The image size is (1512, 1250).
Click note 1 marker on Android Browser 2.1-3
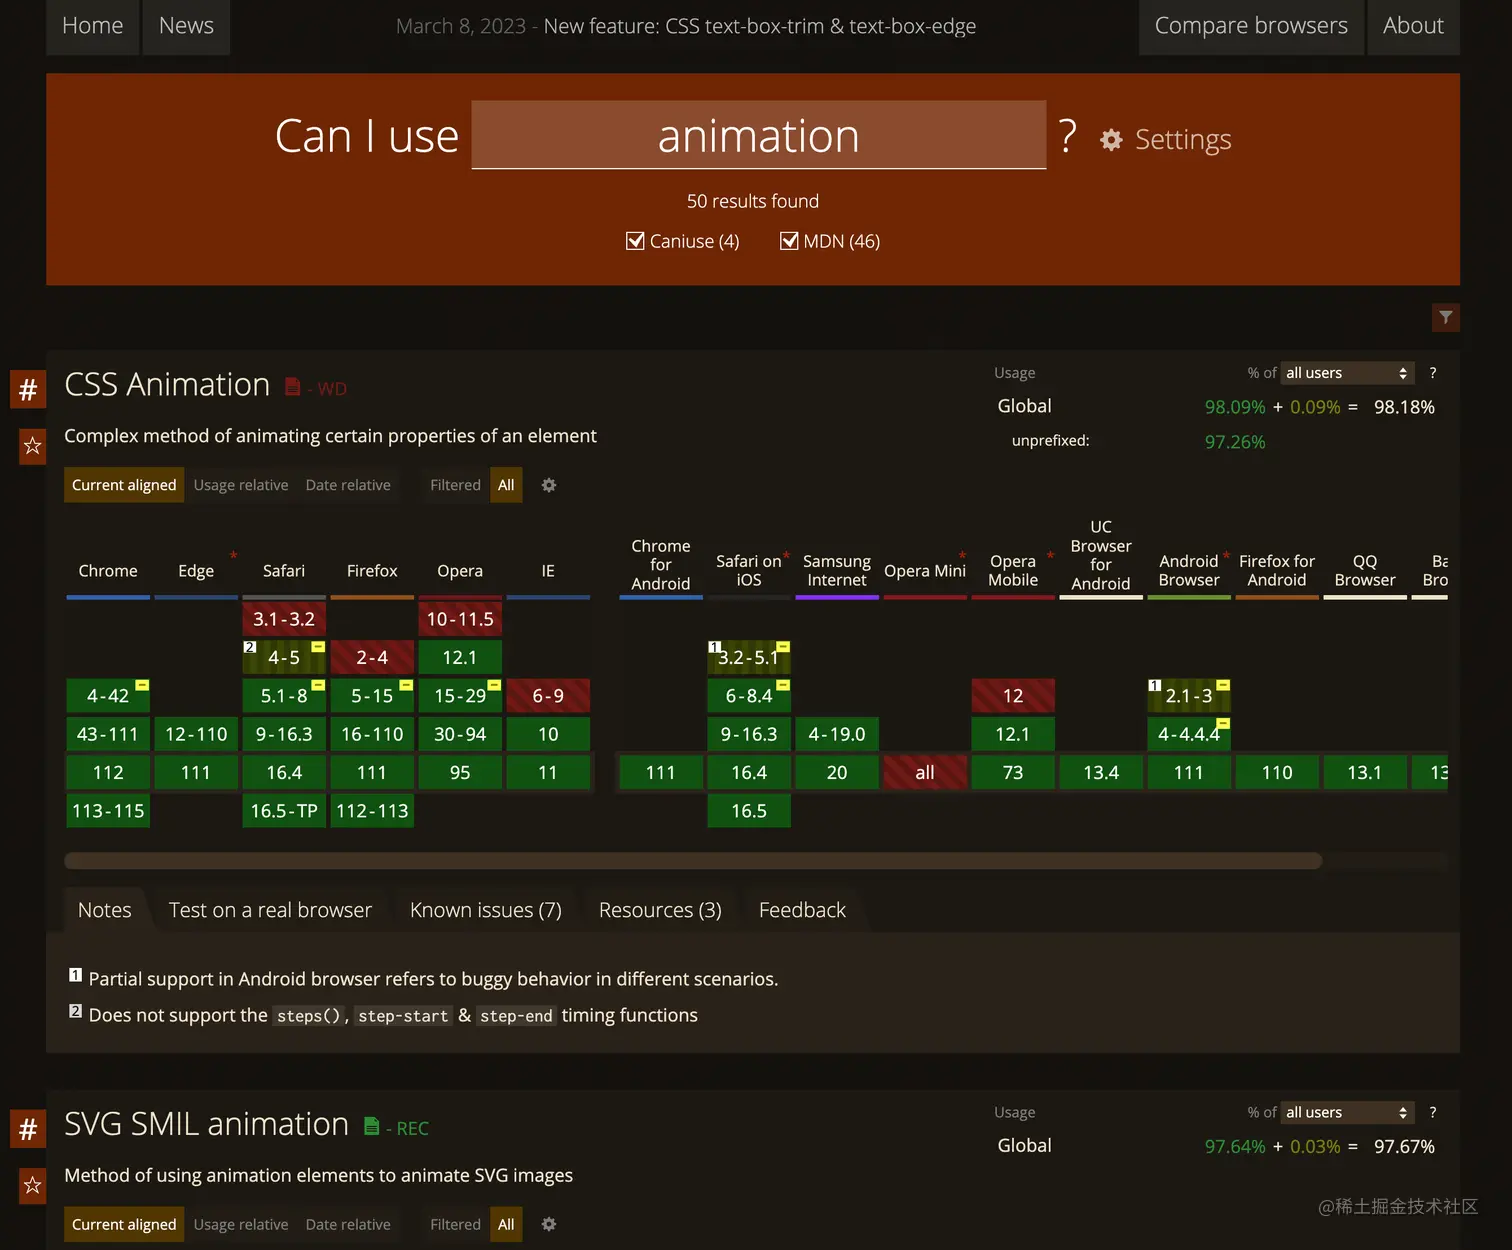pos(1154,685)
